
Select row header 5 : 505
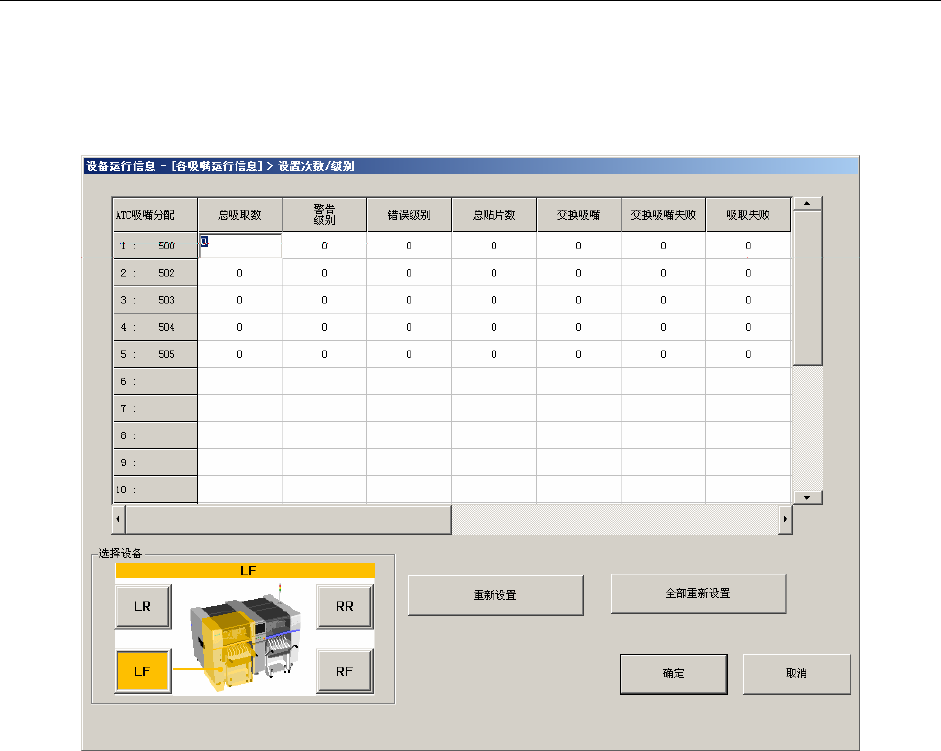155,354
